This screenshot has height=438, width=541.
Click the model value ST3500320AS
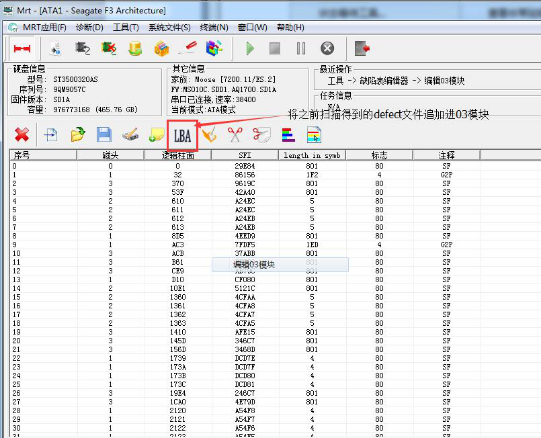pyautogui.click(x=76, y=79)
